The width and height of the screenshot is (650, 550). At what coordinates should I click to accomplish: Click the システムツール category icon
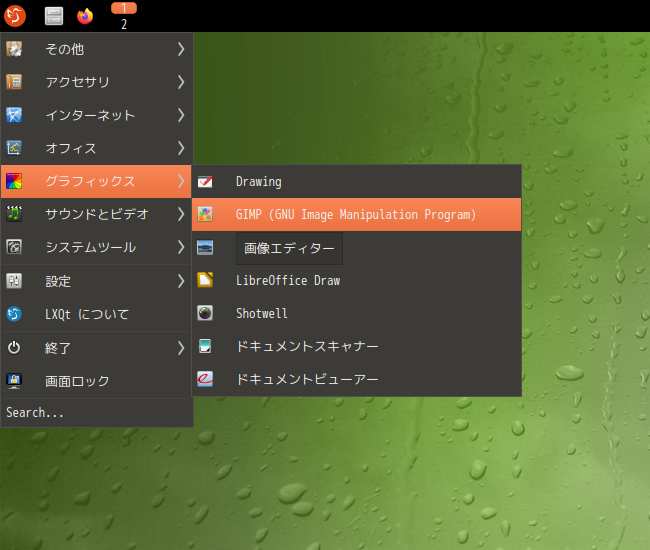pyautogui.click(x=14, y=247)
